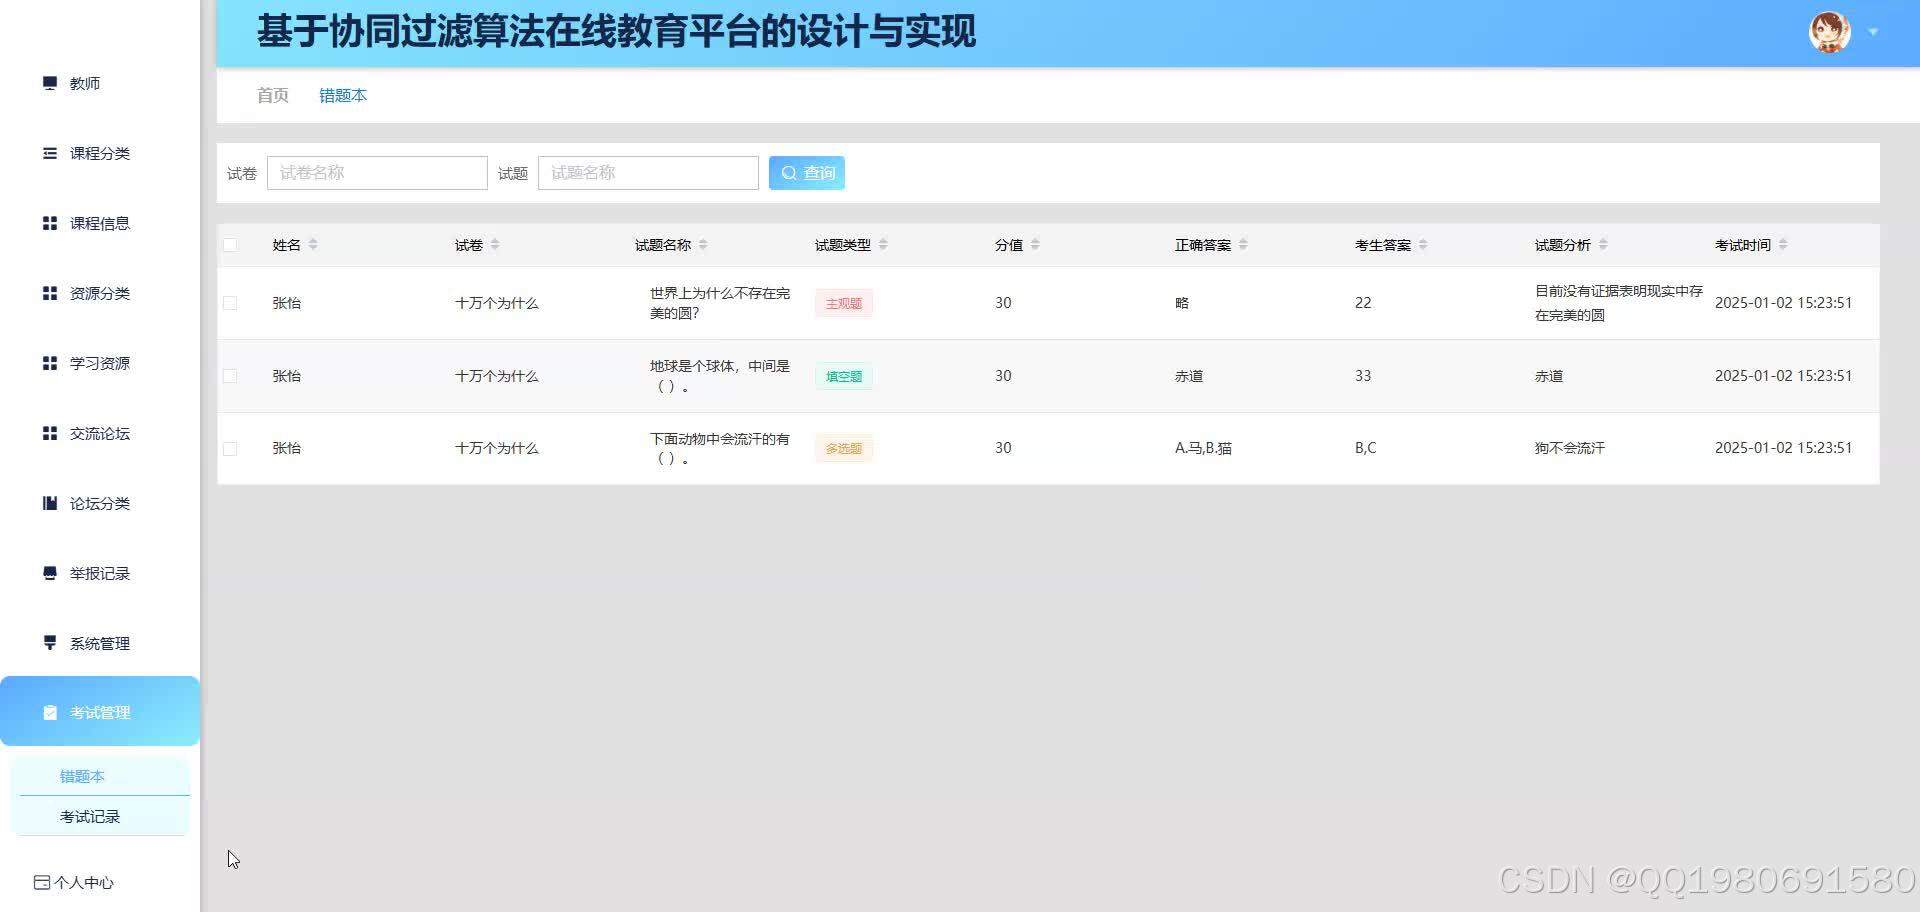Click the 查询 search button
This screenshot has height=912, width=1920.
(806, 172)
